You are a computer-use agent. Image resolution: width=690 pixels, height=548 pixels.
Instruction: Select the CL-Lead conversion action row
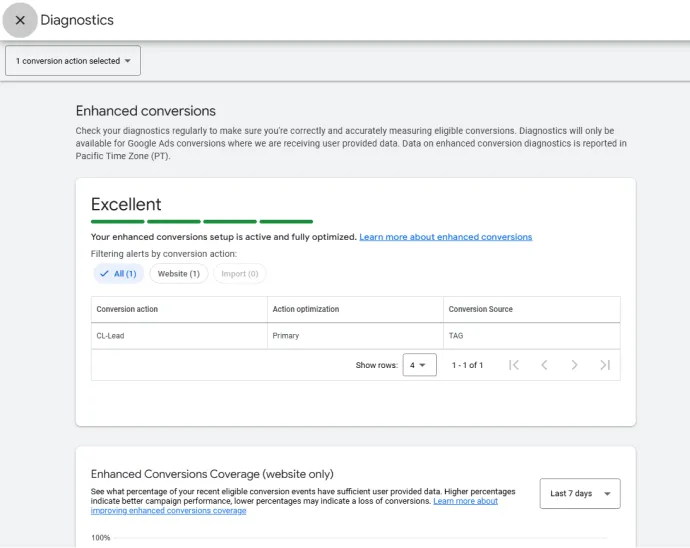(356, 336)
